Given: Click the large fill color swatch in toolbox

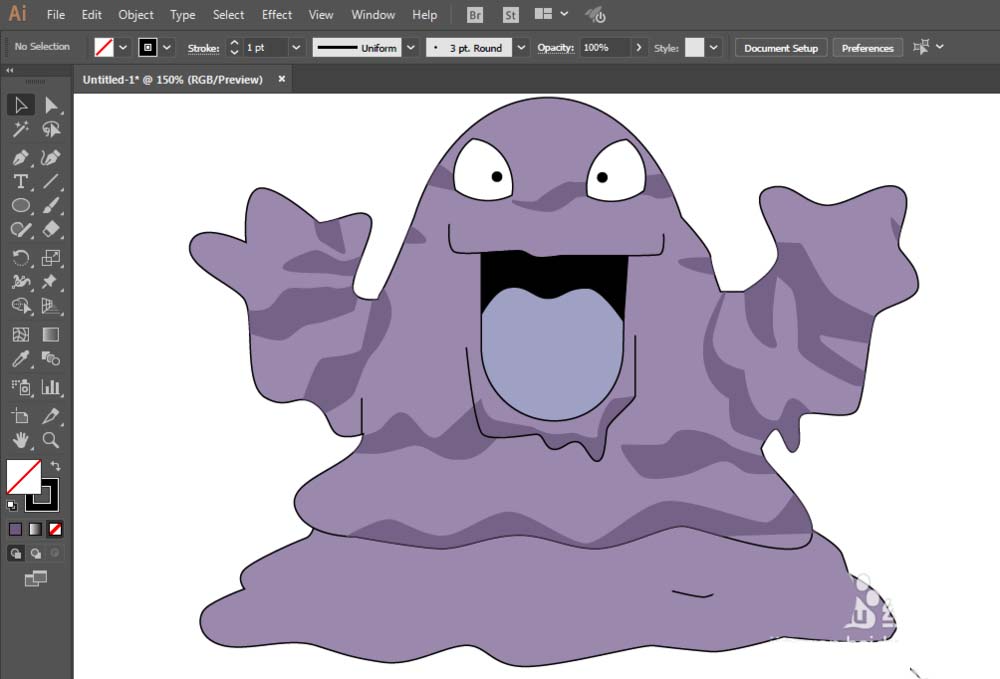Looking at the screenshot, I should 23,476.
